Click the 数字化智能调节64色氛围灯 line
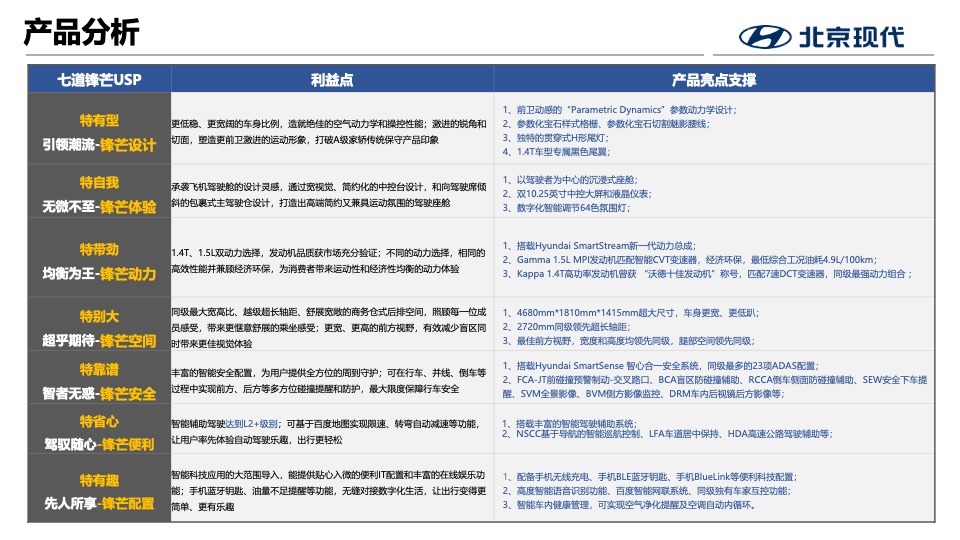 pos(566,208)
